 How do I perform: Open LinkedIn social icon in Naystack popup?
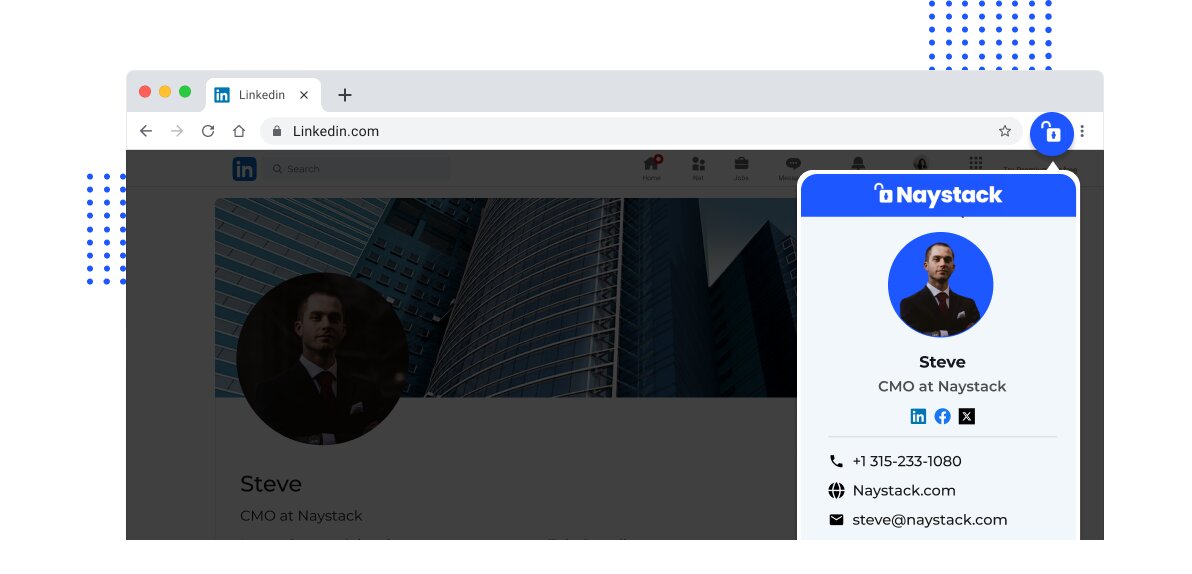click(x=918, y=416)
